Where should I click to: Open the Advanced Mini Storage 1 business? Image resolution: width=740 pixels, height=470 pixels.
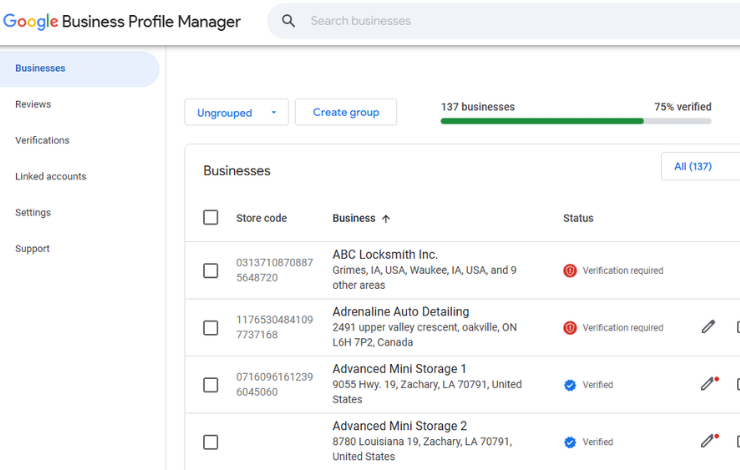coord(399,369)
